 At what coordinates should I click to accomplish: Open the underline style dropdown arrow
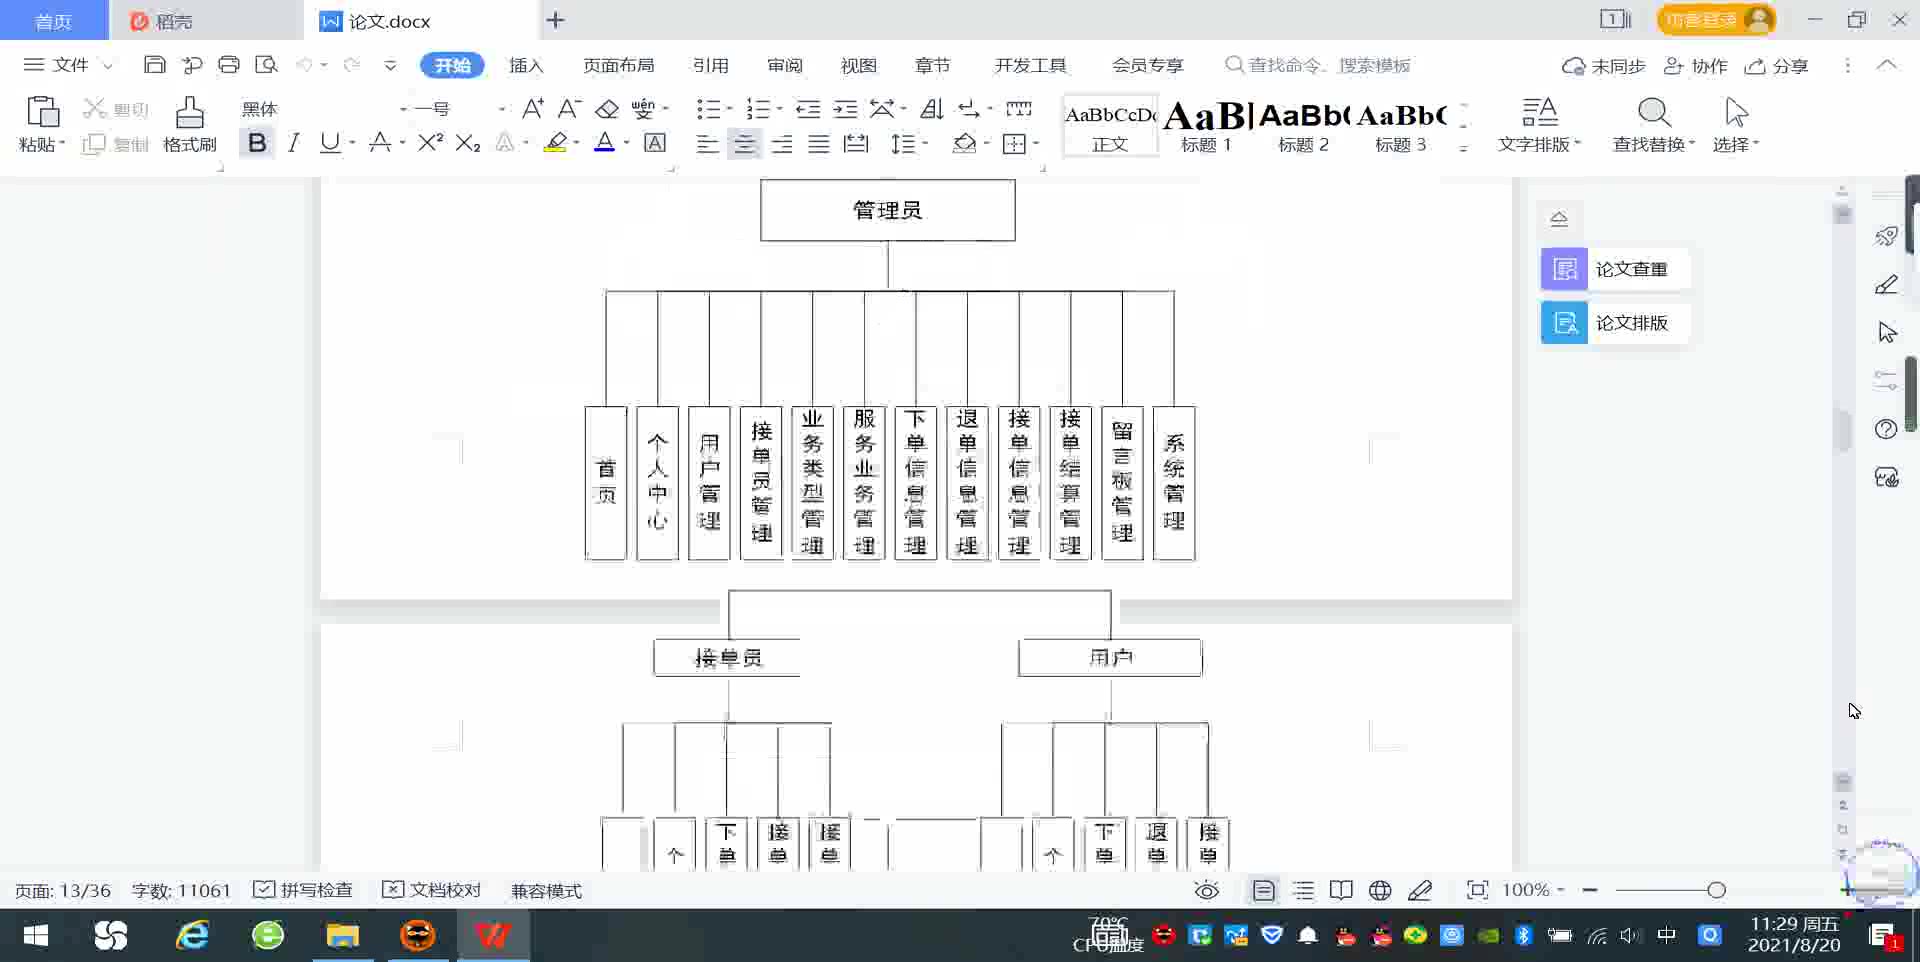click(353, 143)
